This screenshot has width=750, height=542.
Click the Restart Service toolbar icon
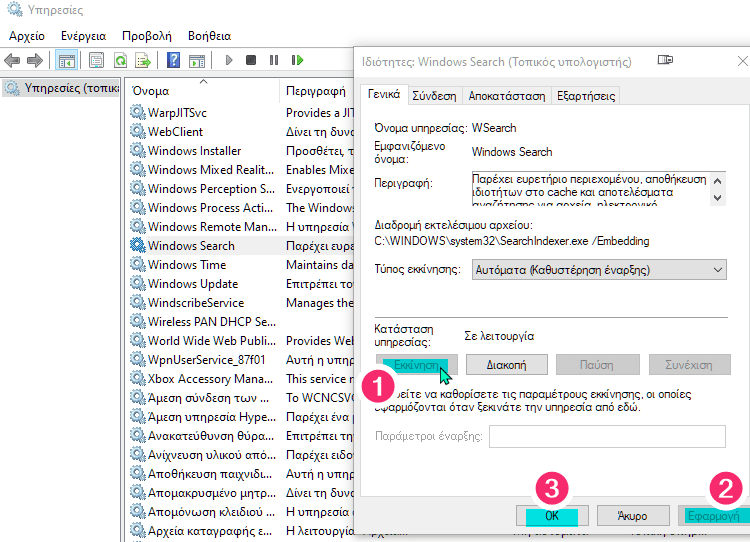(x=297, y=60)
